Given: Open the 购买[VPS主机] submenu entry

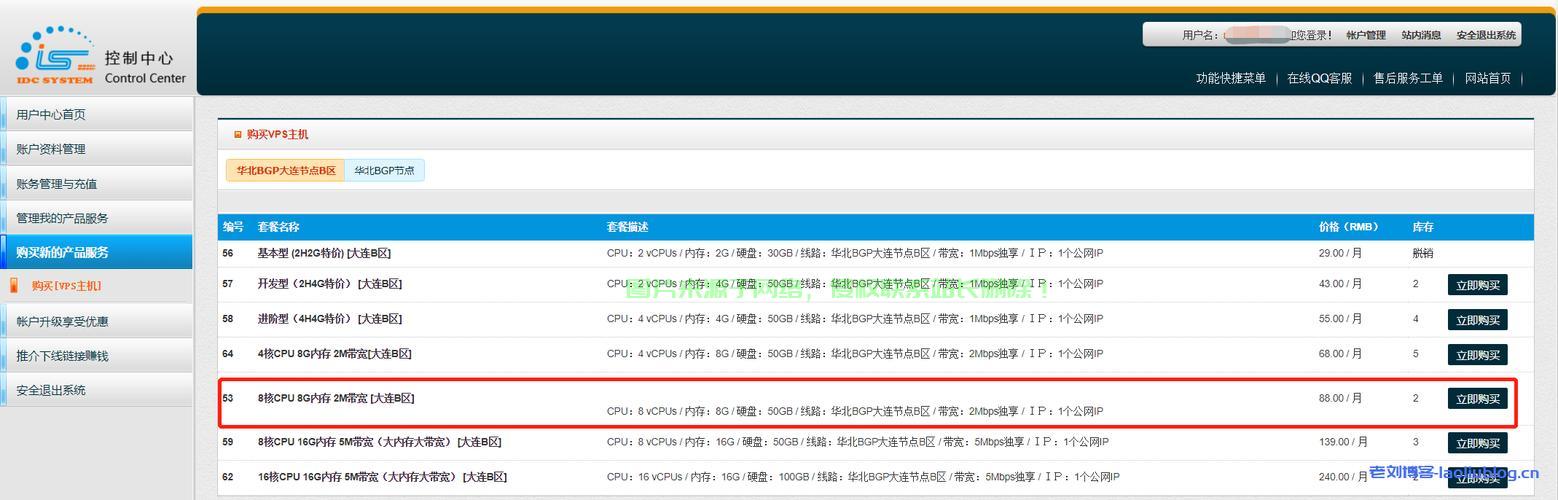Looking at the screenshot, I should [x=66, y=286].
